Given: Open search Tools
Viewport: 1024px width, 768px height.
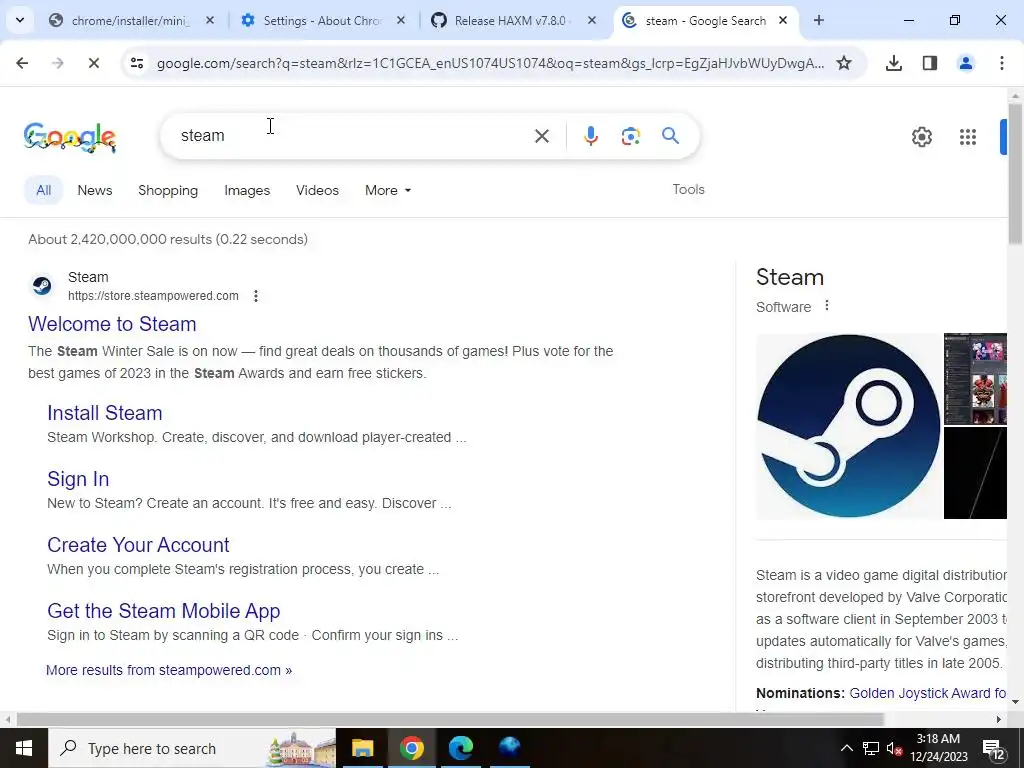Looking at the screenshot, I should click(688, 189).
